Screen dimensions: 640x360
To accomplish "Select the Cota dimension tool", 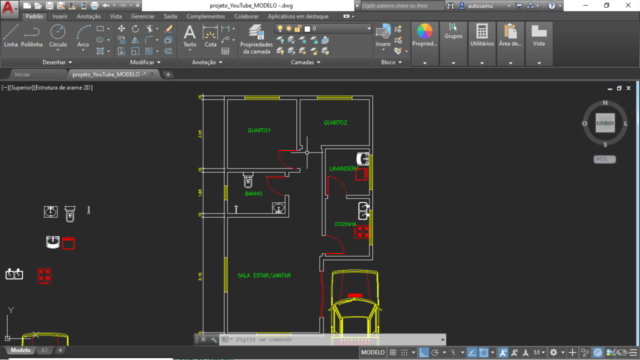I will click(x=210, y=36).
